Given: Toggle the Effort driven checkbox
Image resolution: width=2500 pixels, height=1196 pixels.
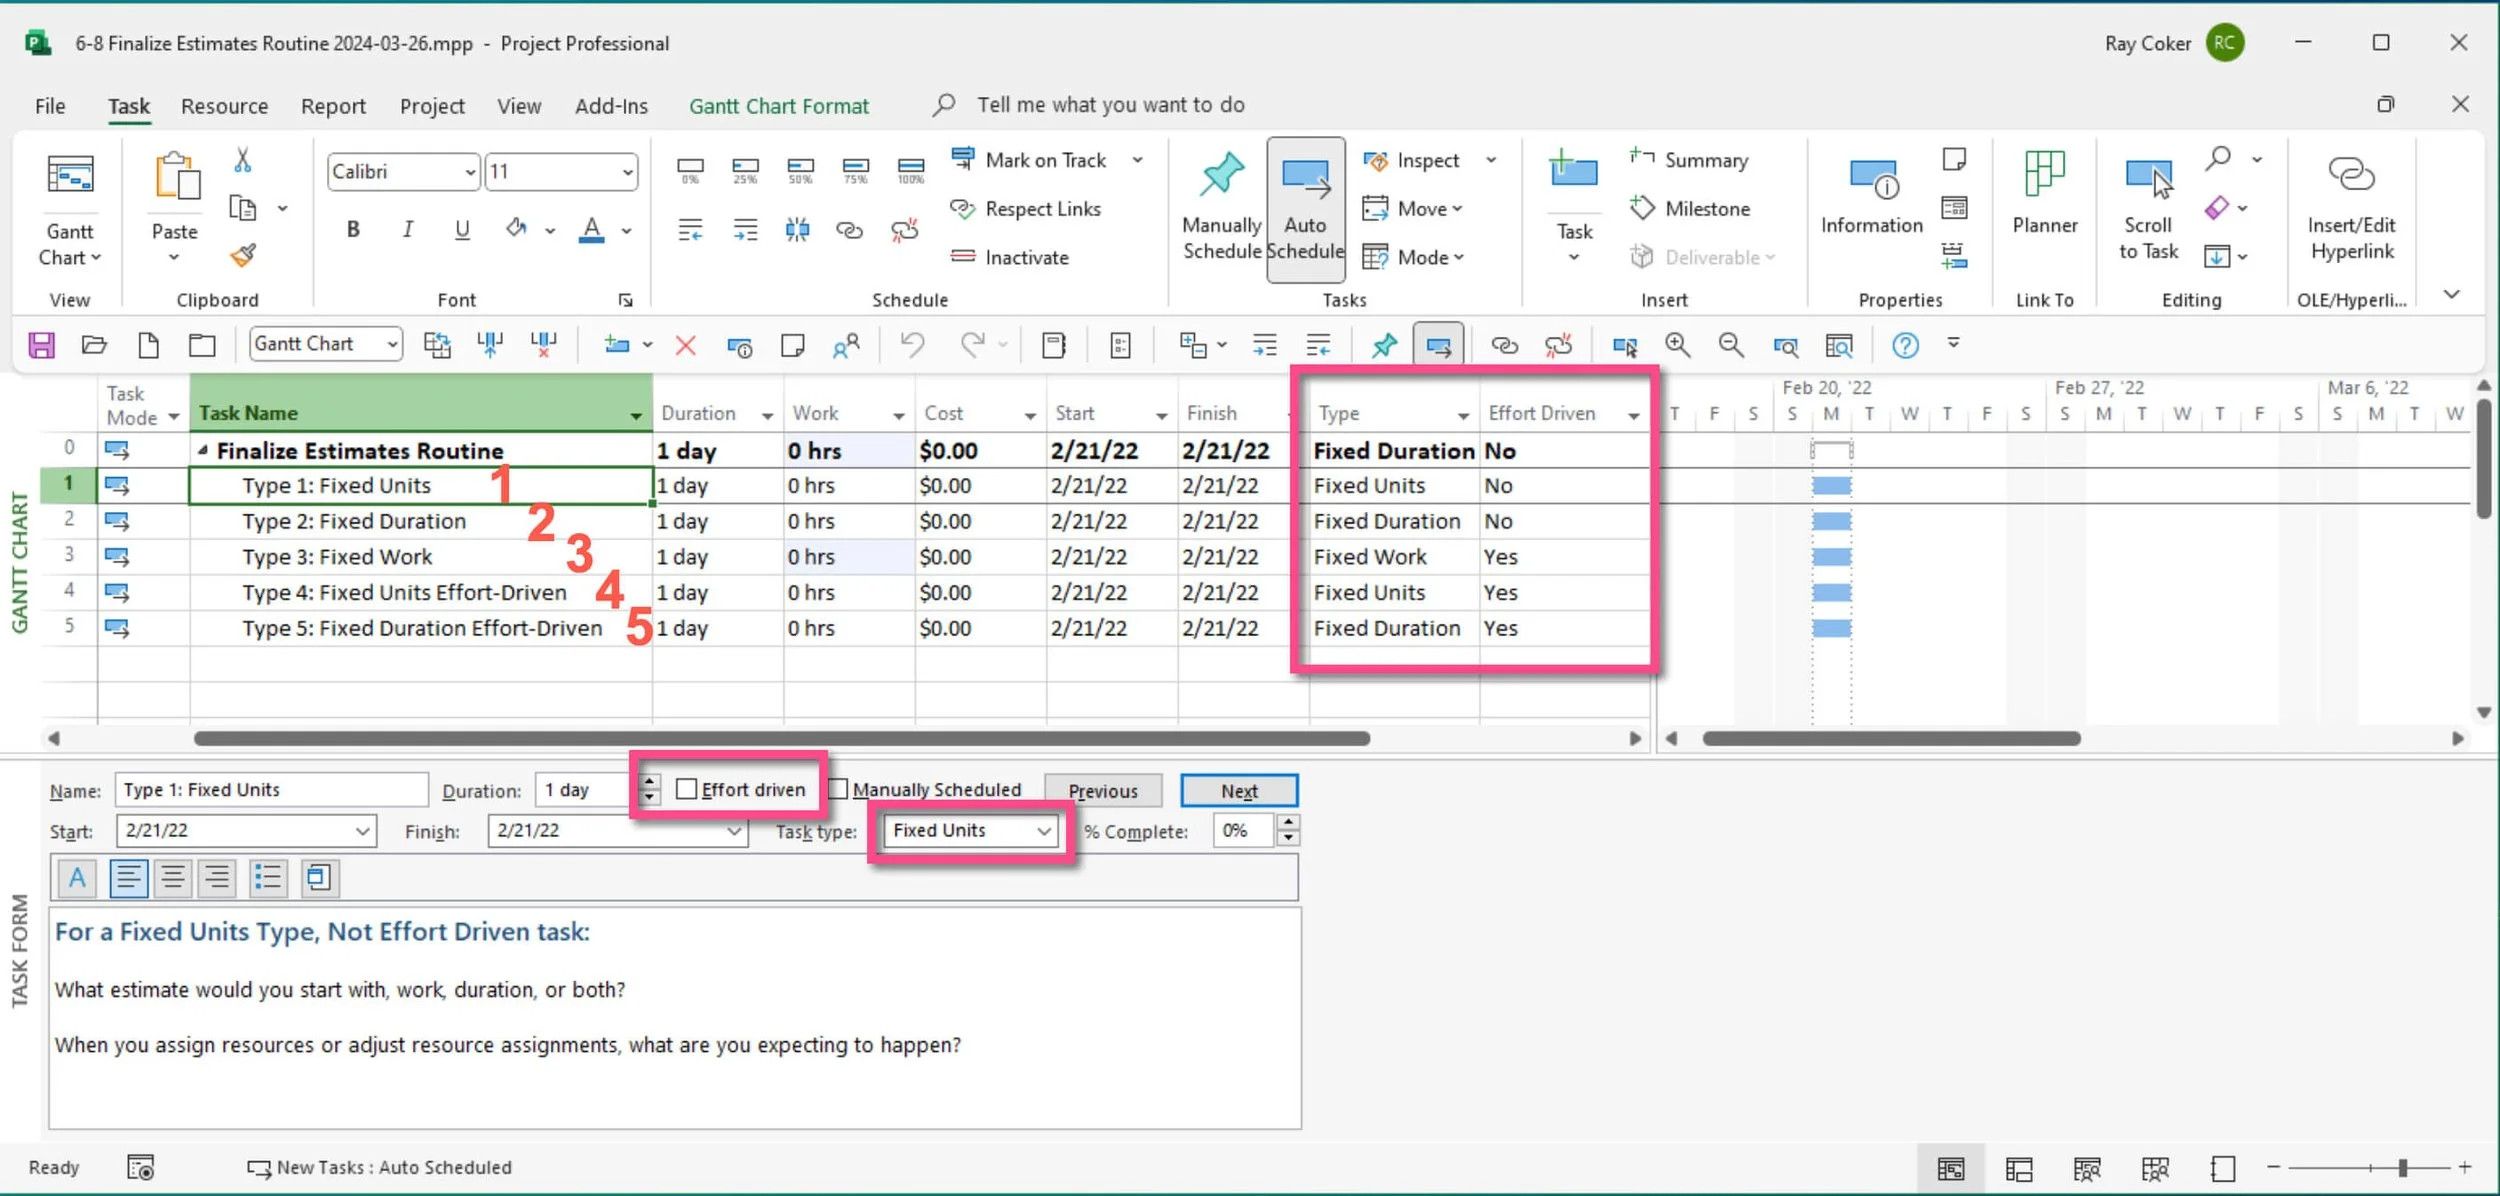Looking at the screenshot, I should pos(686,789).
